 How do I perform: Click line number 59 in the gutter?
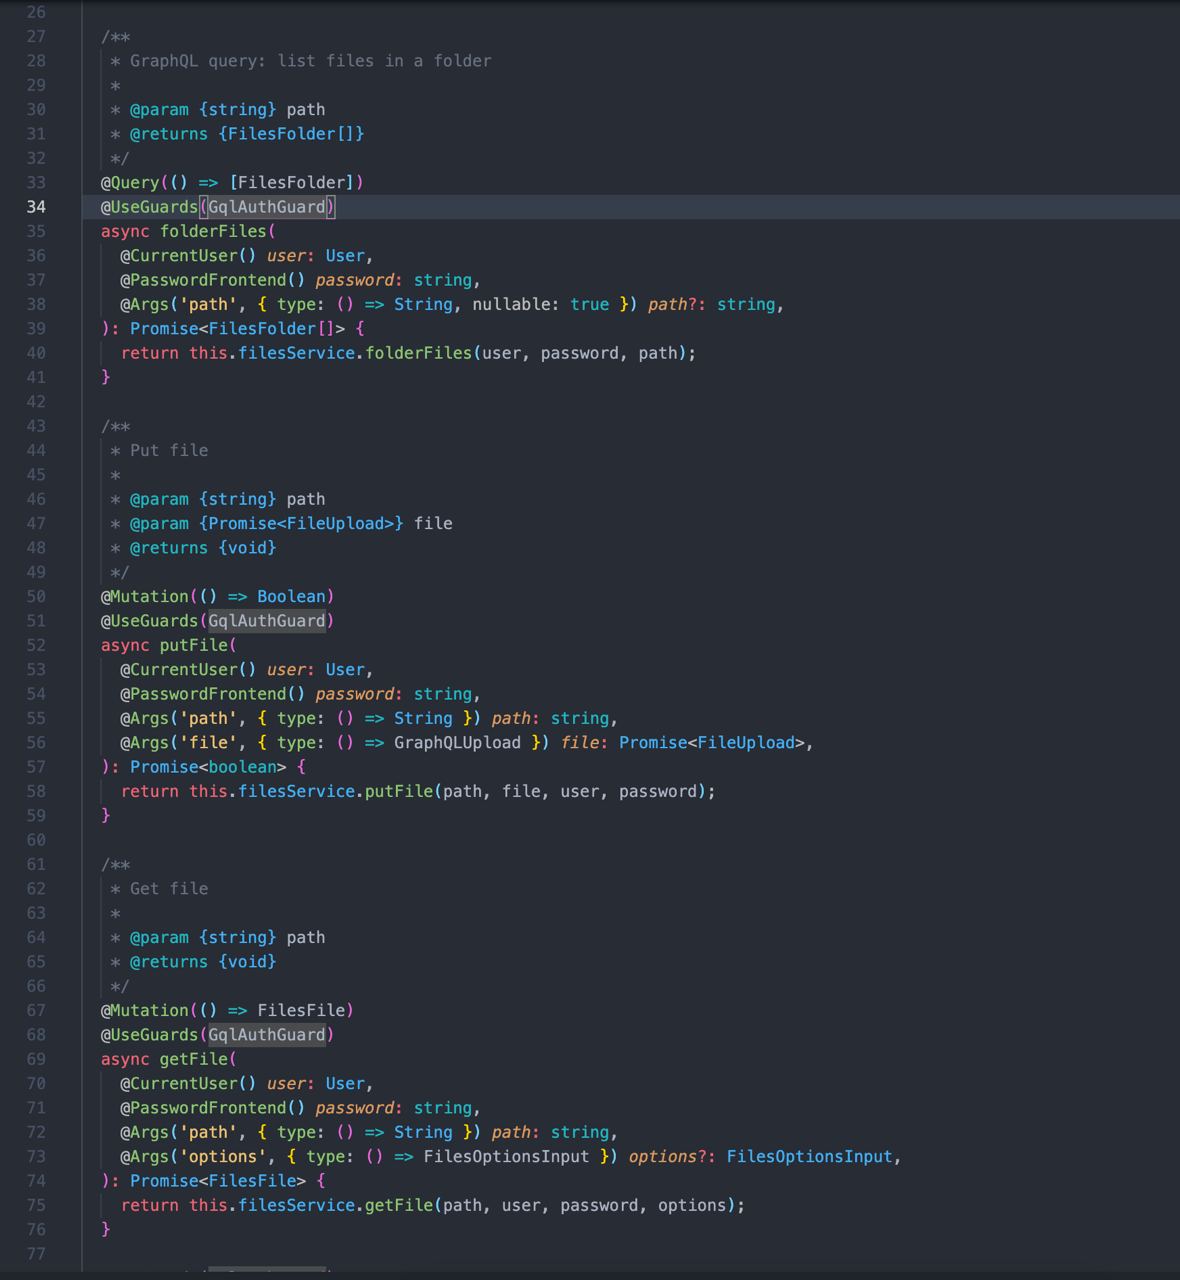[x=36, y=816]
